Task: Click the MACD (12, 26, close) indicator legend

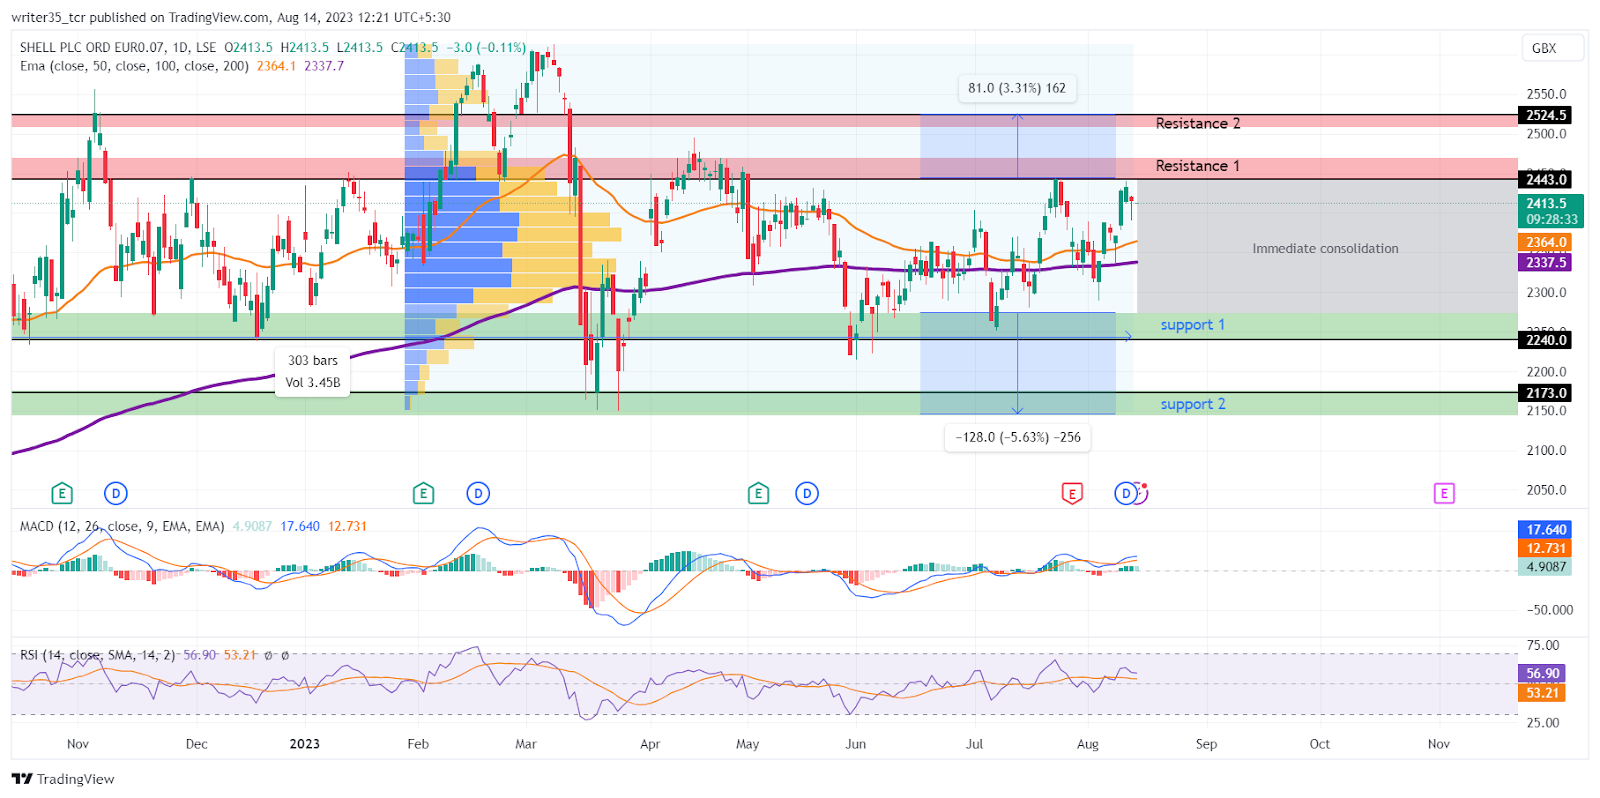Action: pos(122,526)
